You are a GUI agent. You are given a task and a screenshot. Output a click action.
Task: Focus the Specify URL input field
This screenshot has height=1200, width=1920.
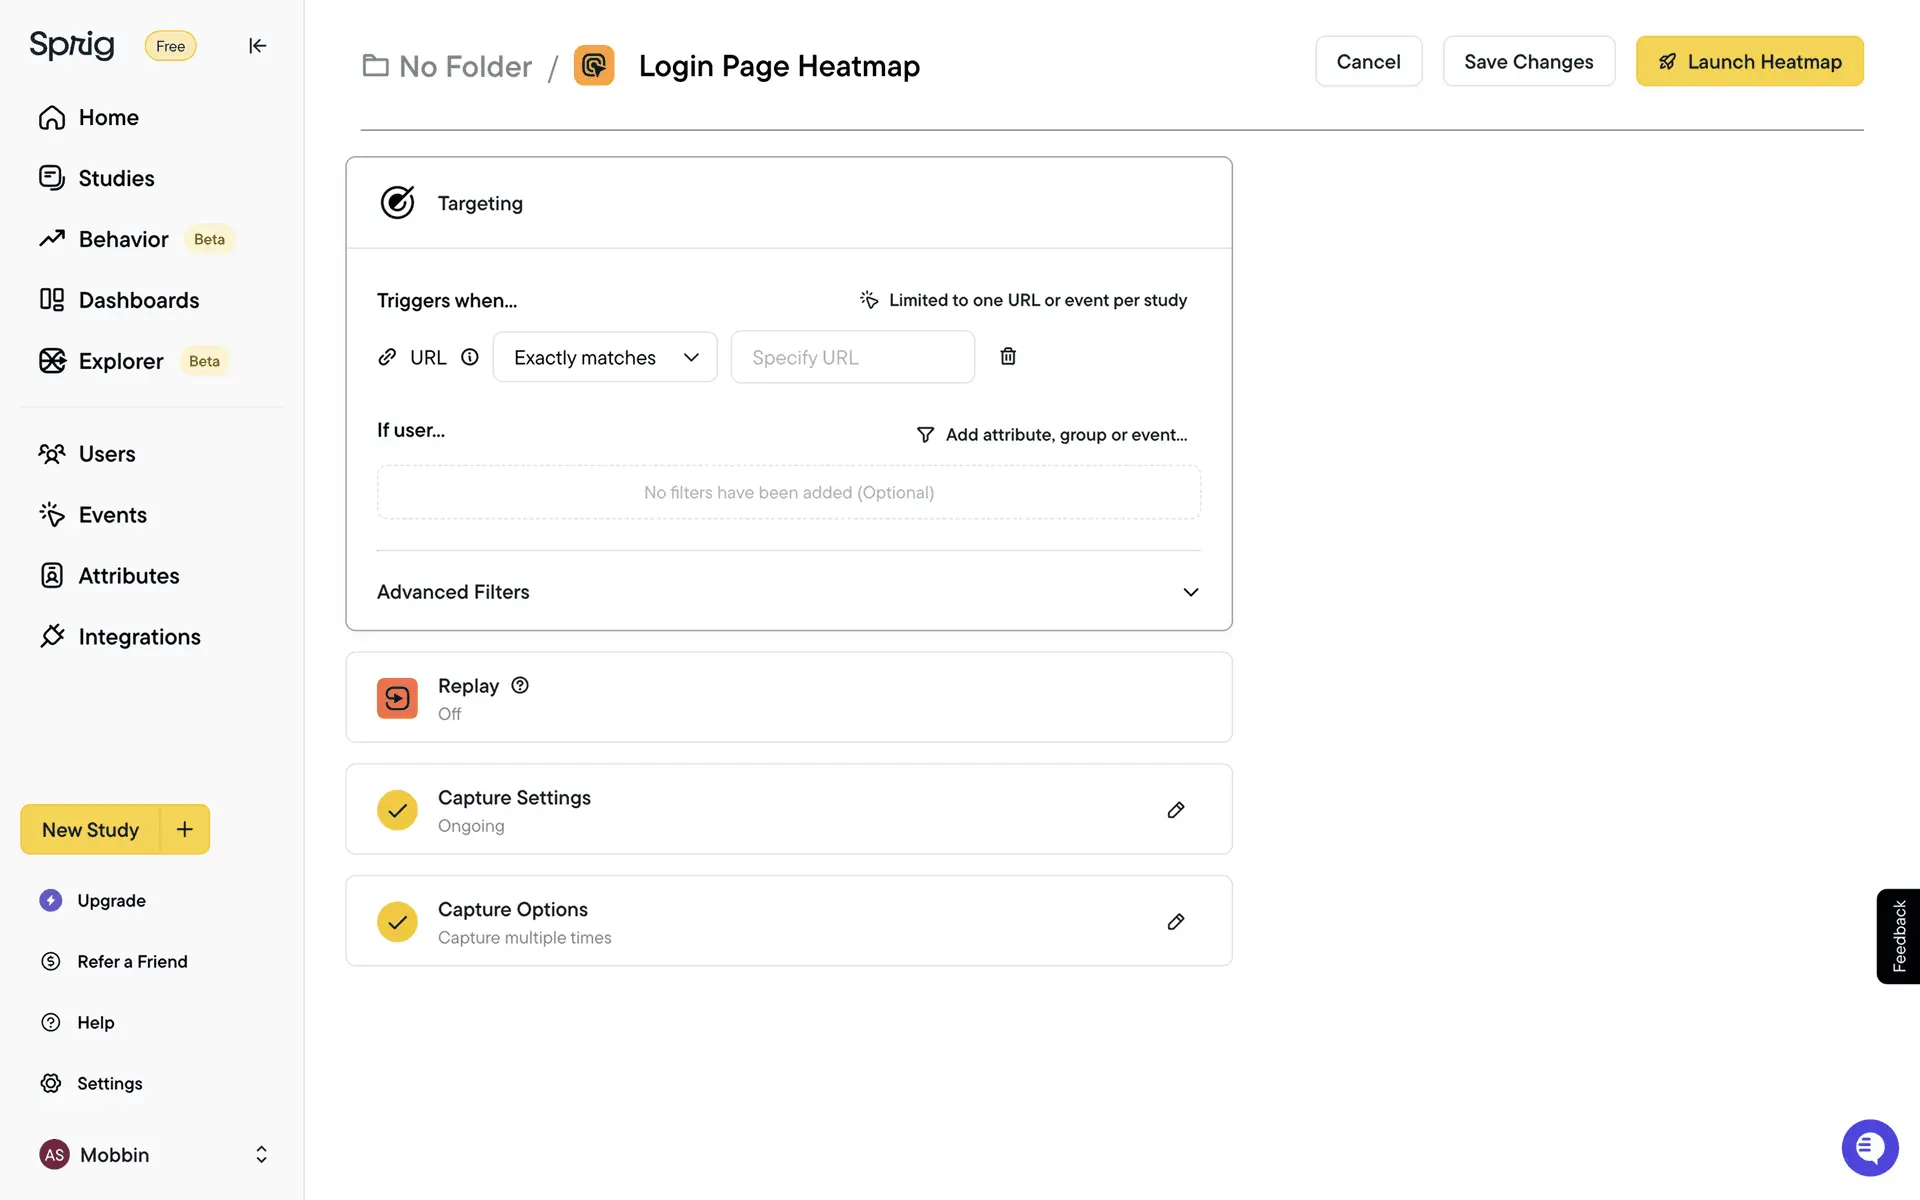852,358
